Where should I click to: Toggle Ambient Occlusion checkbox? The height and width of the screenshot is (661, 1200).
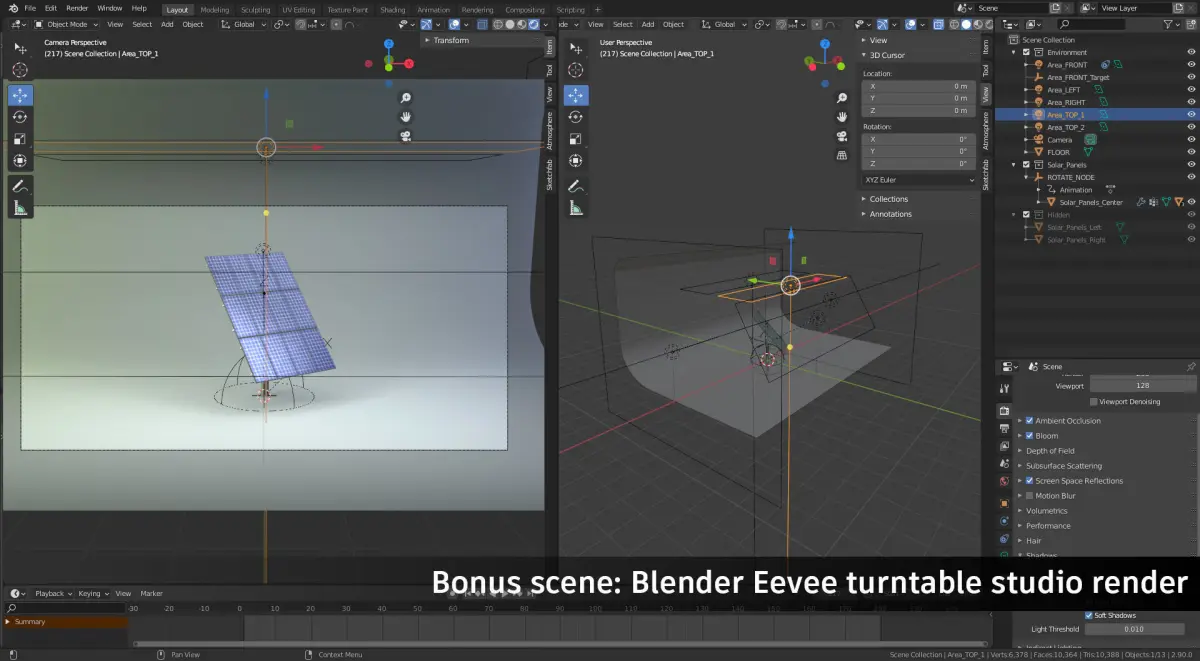(x=1029, y=421)
